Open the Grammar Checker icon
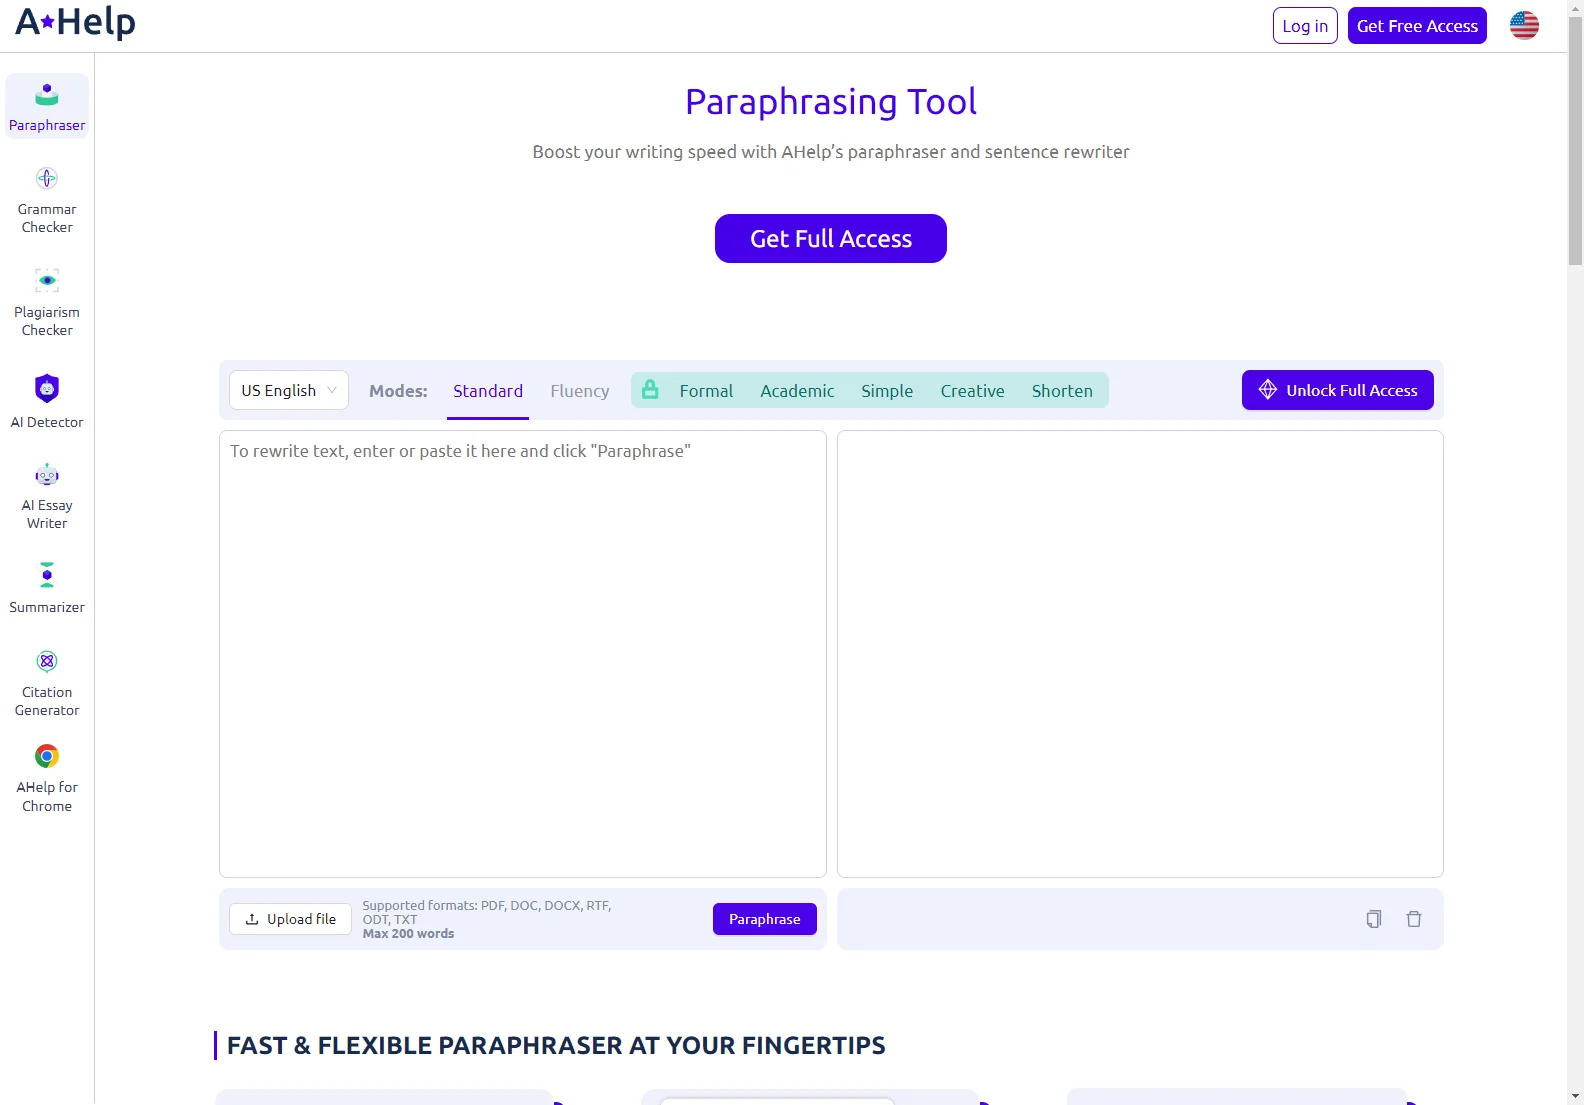Viewport: 1584px width, 1105px height. 47,178
